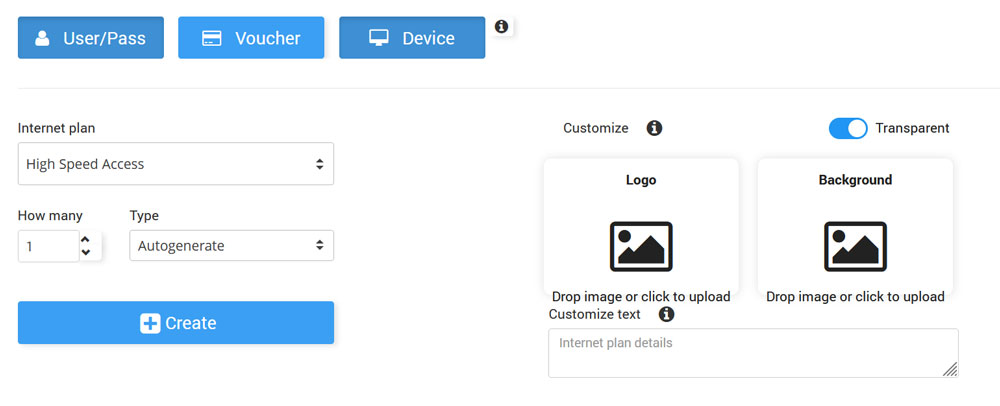The image size is (1000, 406).
Task: Click the info icon beside Customize text
Action: pos(667,314)
